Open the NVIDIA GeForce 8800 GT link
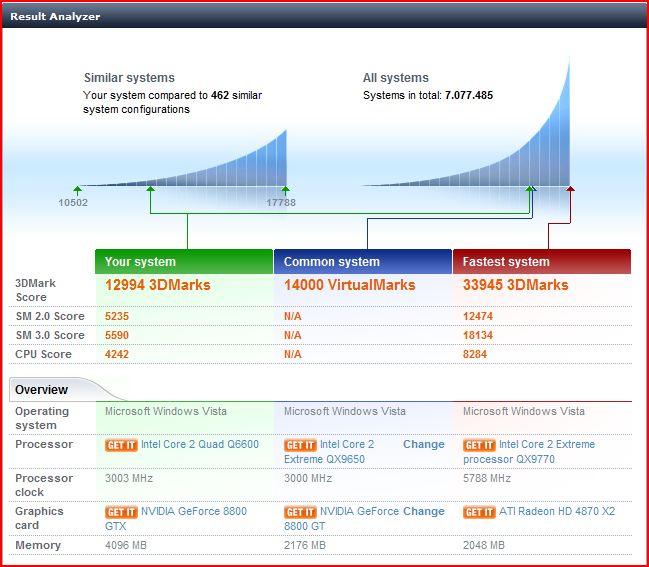Screen dimensions: 649x567 point(341,519)
